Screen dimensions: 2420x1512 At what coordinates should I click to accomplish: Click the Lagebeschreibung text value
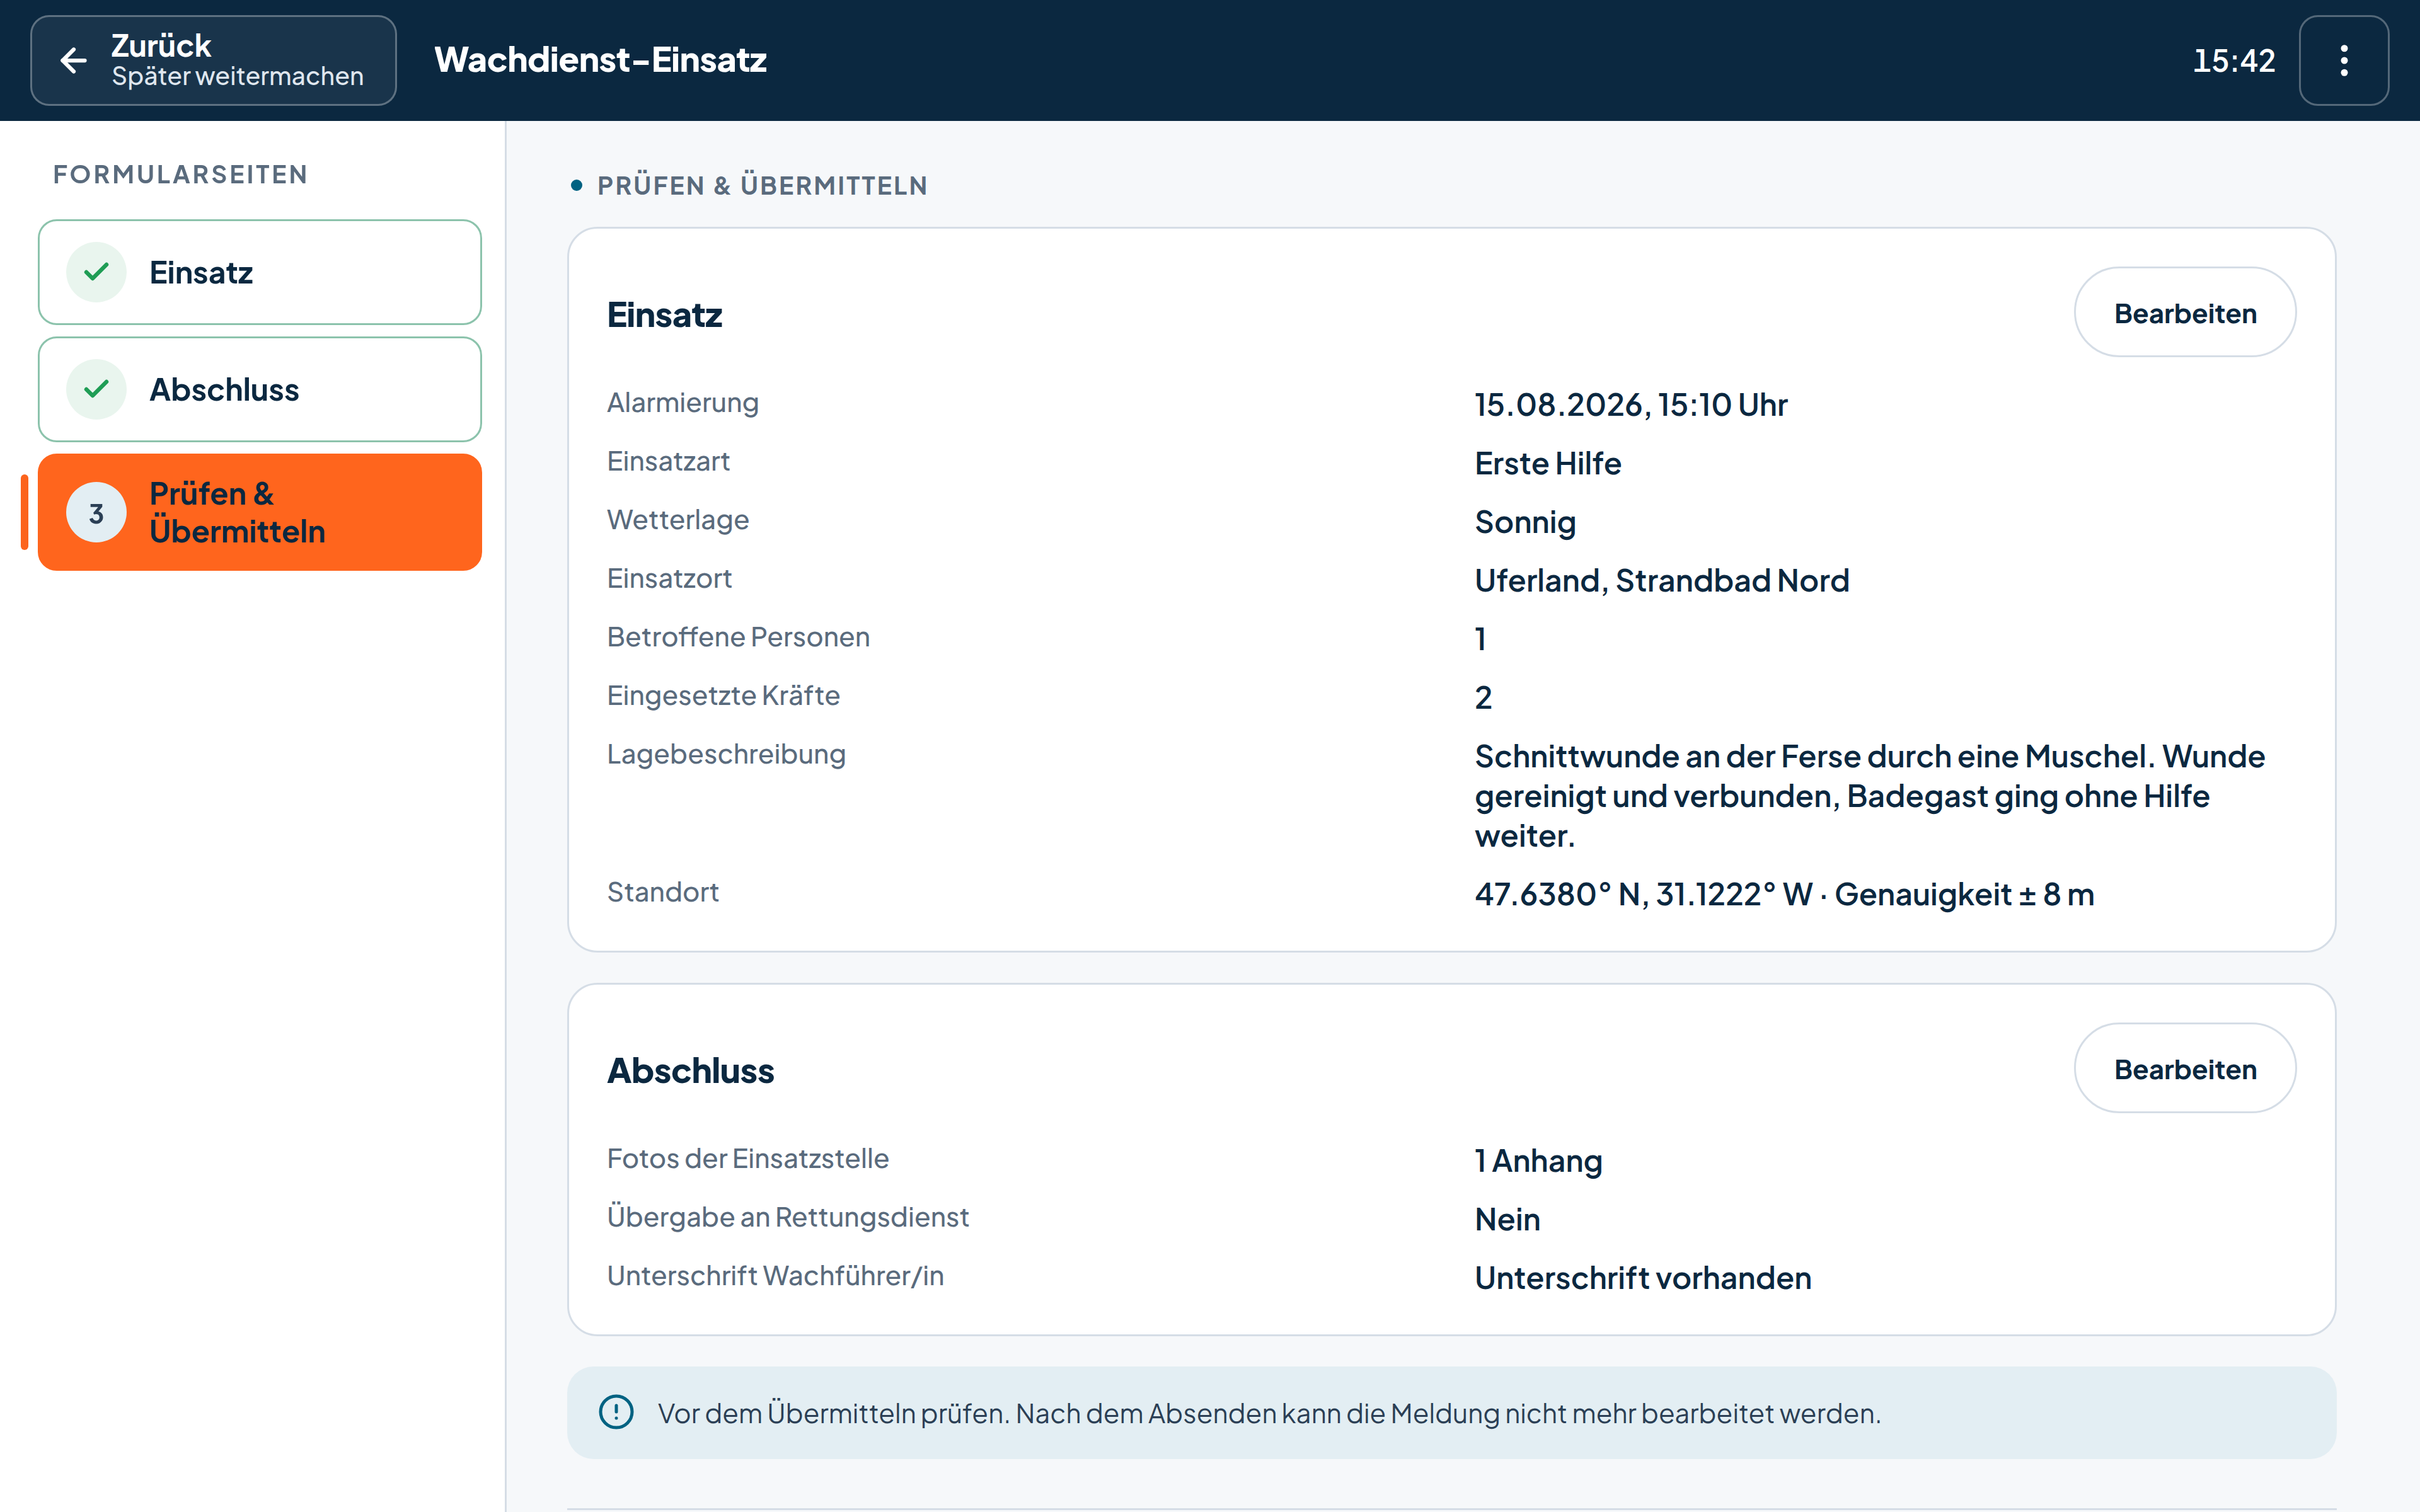[1869, 796]
